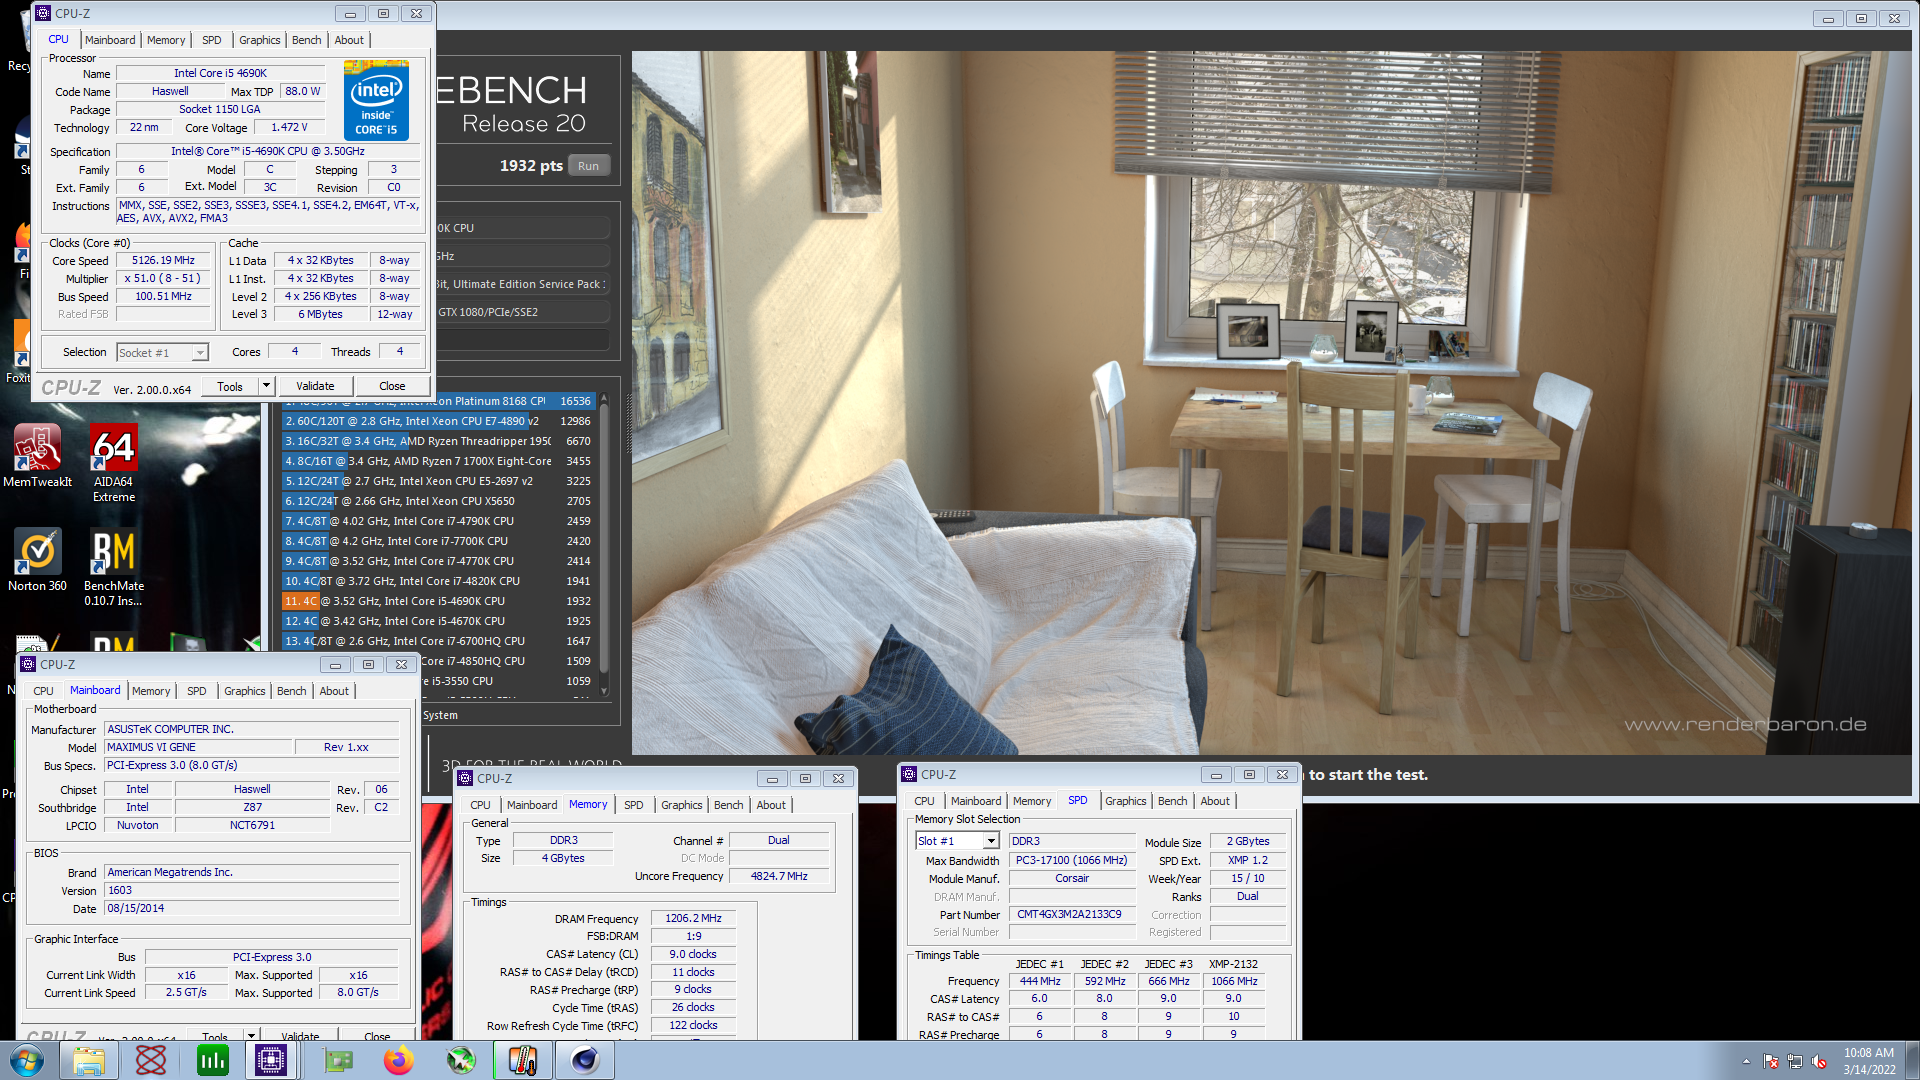Click motherboard model MAXIMUS VI GENE
This screenshot has width=1920, height=1080.
[198, 747]
